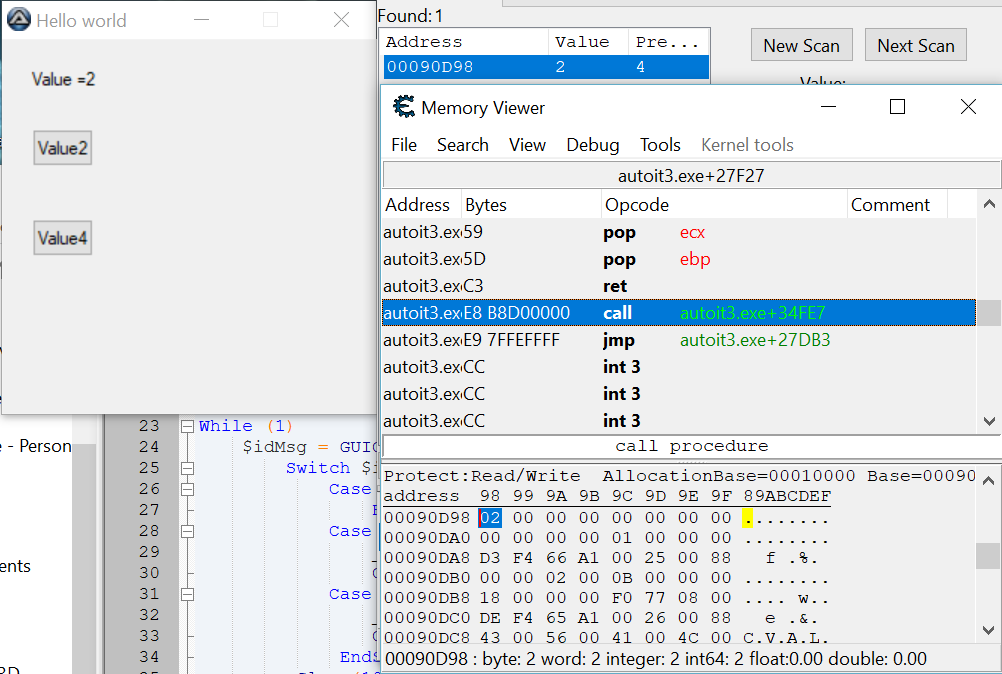Screen dimensions: 1002x674
Task: Select the ret instruction row
Action: point(679,286)
